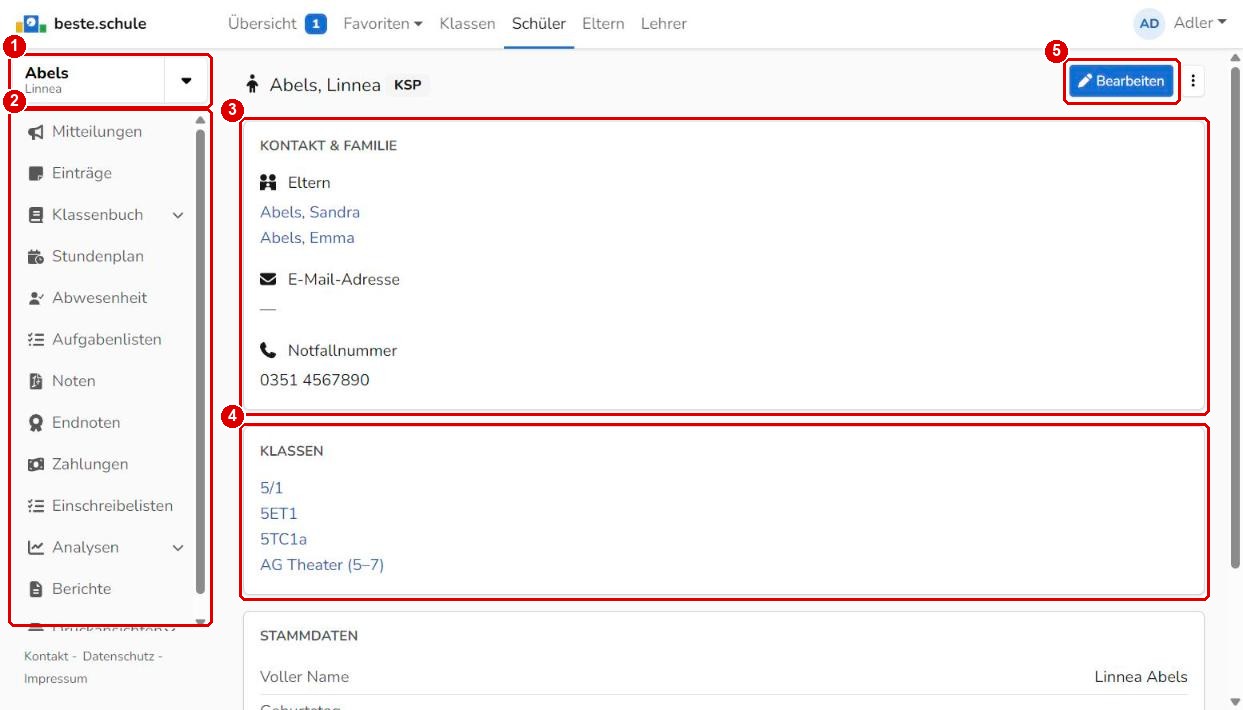Open the Eltern tab in top navigation

pos(604,24)
